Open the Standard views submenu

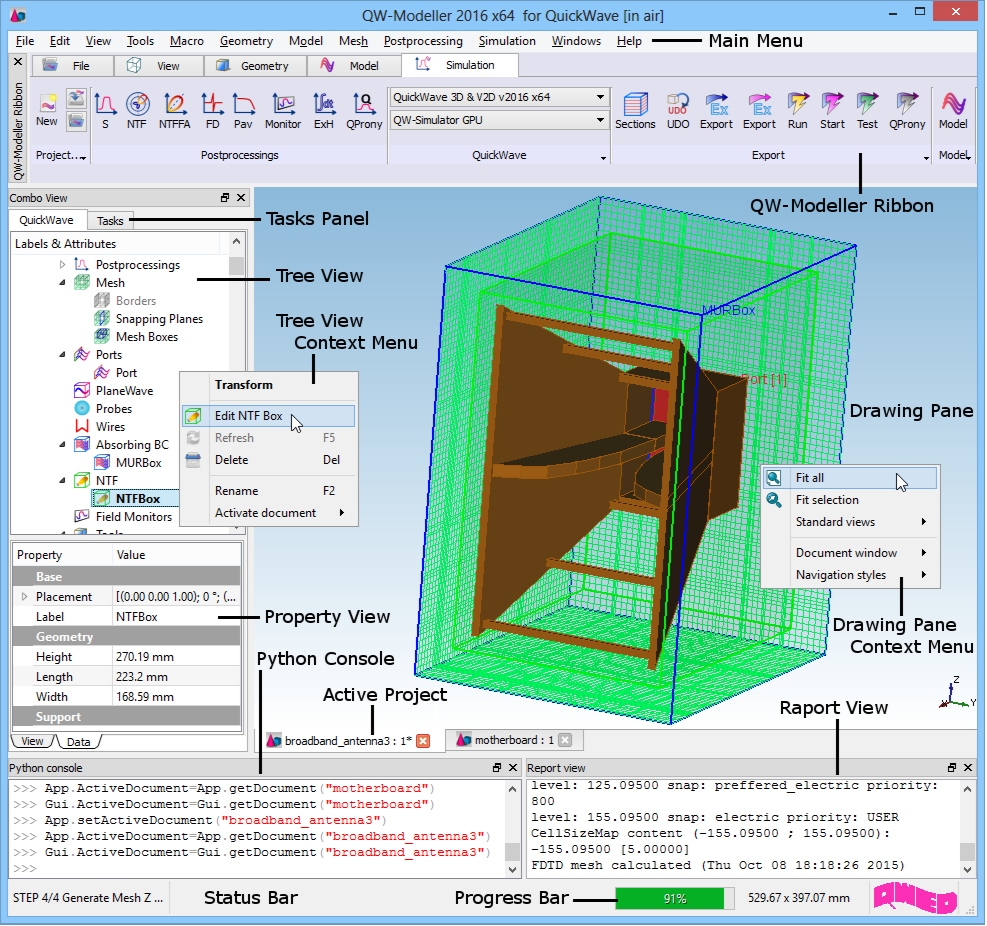[x=850, y=521]
